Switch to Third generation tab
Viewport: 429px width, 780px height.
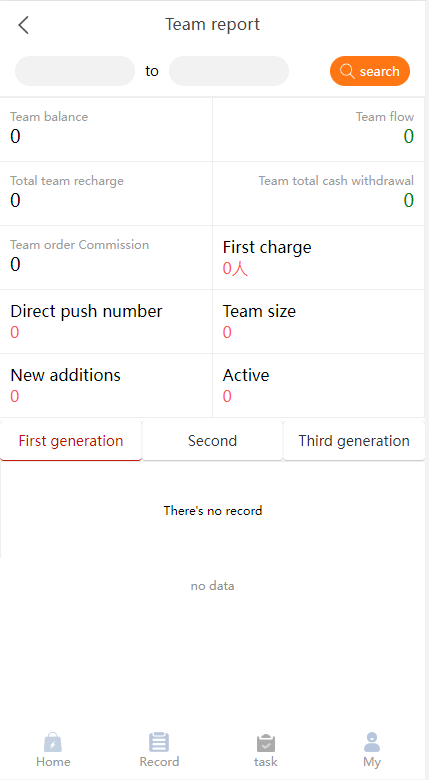(x=354, y=441)
